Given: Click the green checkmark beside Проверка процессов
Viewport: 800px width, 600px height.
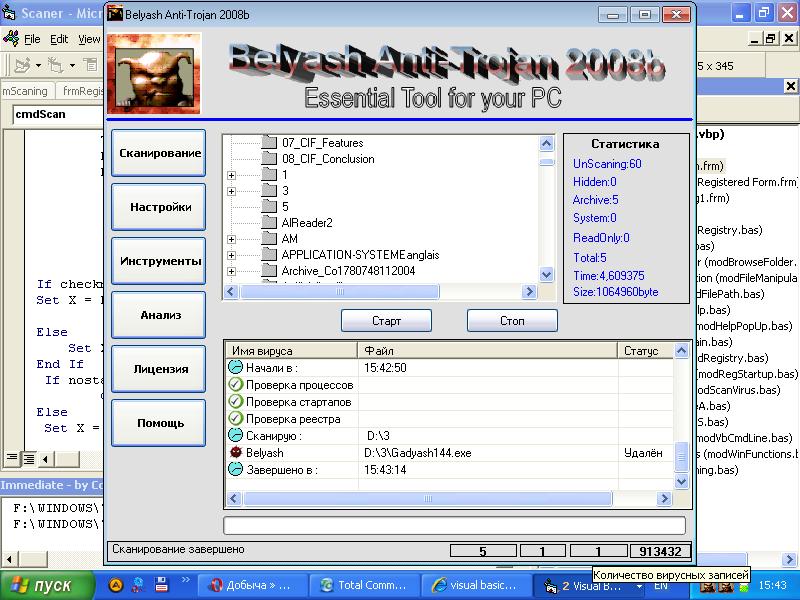Looking at the screenshot, I should [236, 385].
